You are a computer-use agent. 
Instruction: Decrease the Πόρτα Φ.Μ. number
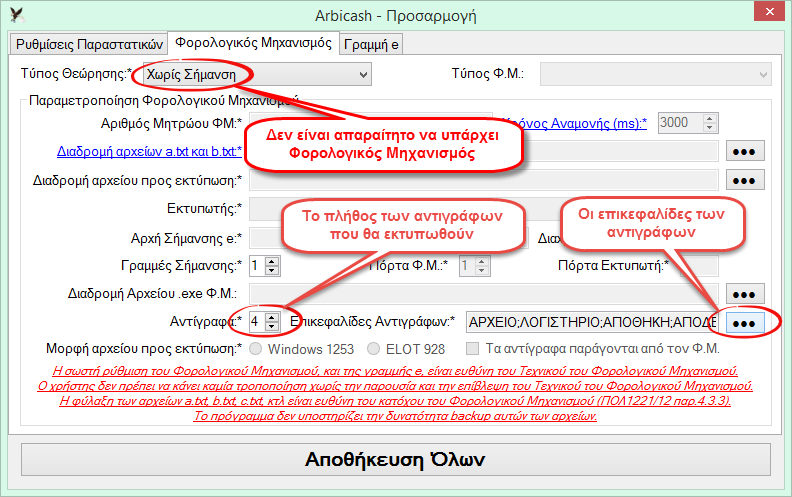coord(481,270)
